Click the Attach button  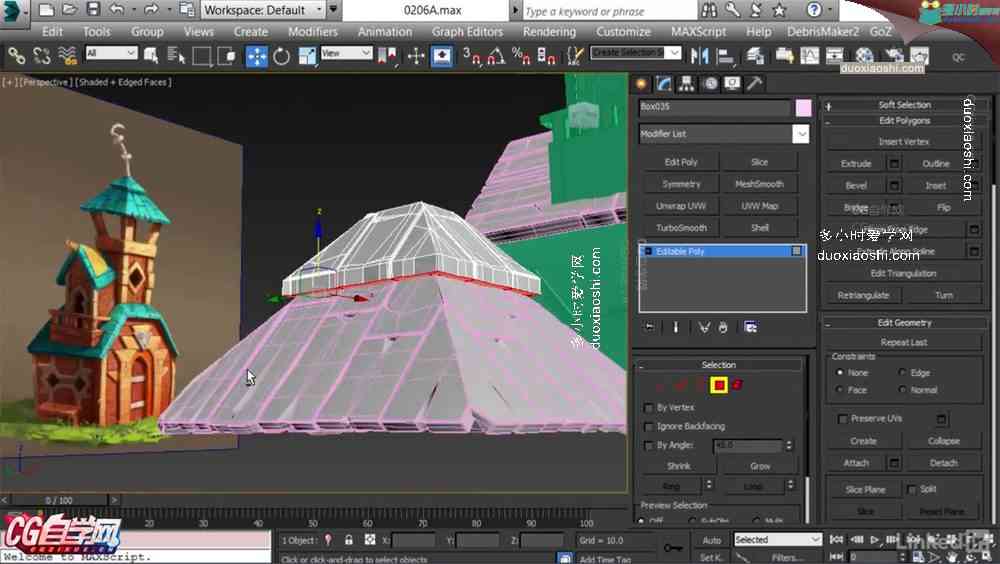[856, 463]
